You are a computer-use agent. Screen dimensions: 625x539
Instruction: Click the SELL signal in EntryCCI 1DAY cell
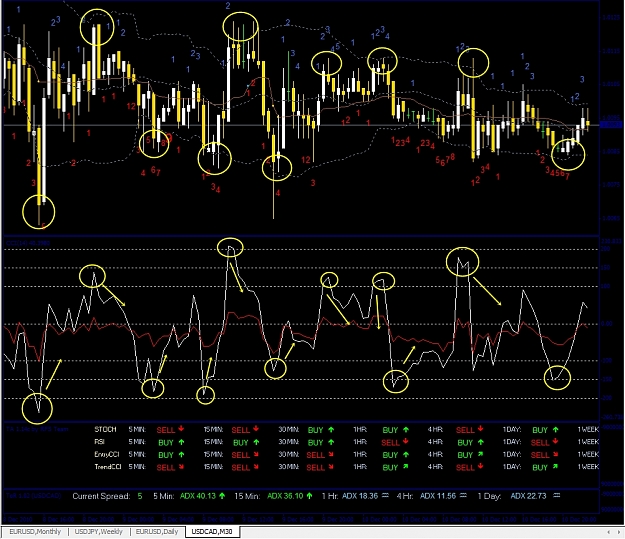(x=540, y=455)
